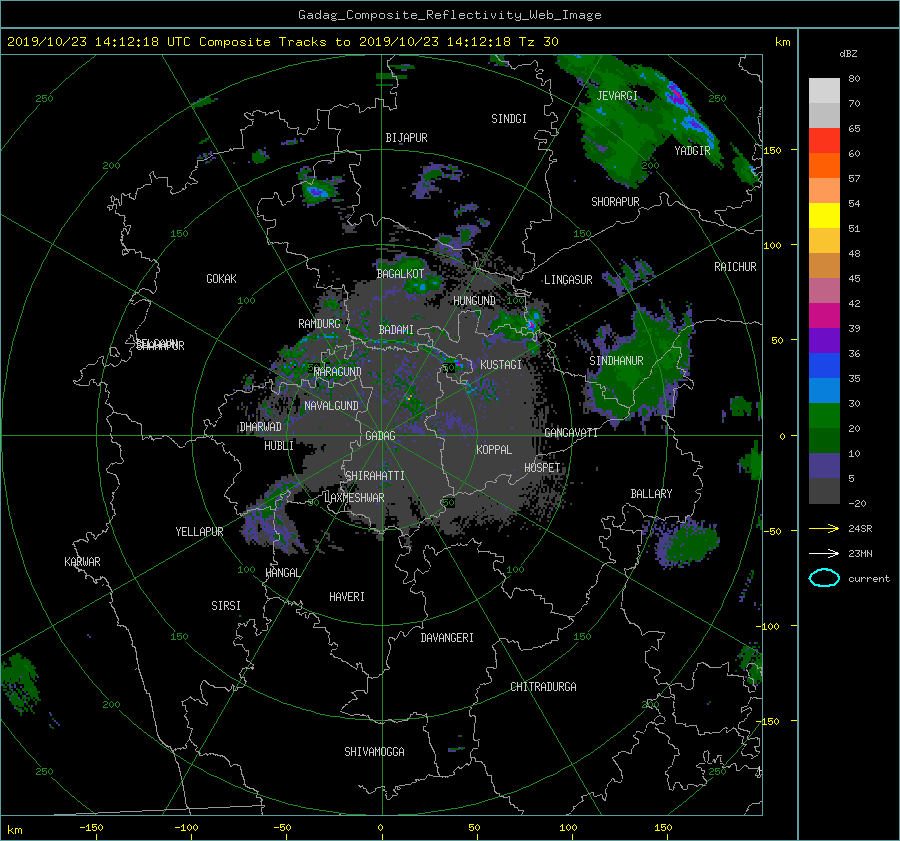Viewport: 900px width, 841px height.
Task: Click the HOSPET label
Action: (542, 468)
